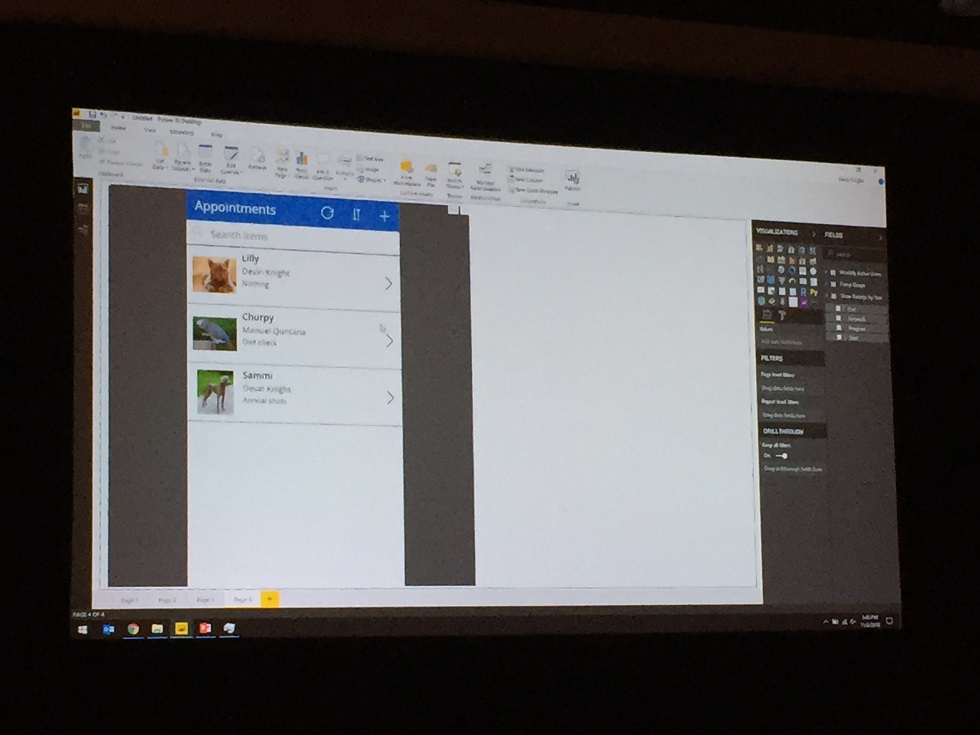Add a New Page from ribbon
Image resolution: width=980 pixels, height=735 pixels.
[282, 164]
